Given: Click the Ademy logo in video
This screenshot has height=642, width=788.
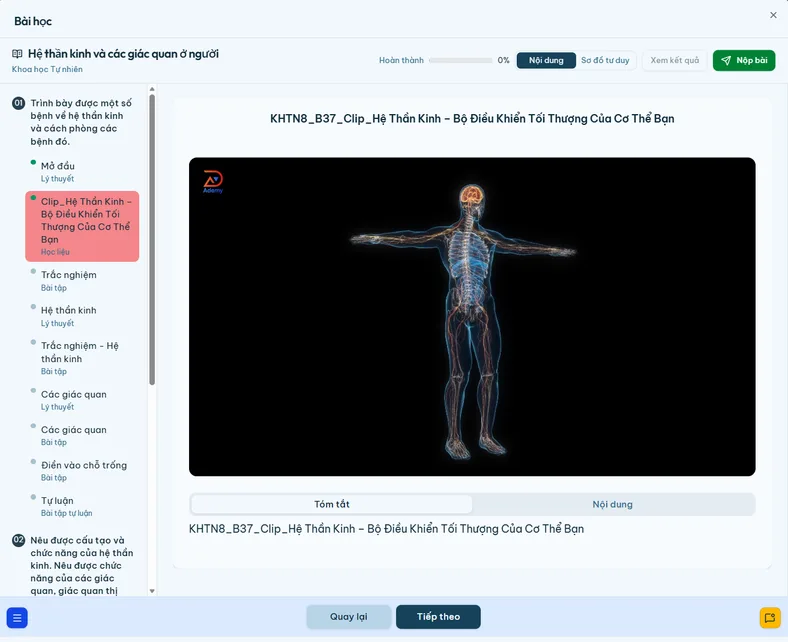Looking at the screenshot, I should (x=213, y=181).
